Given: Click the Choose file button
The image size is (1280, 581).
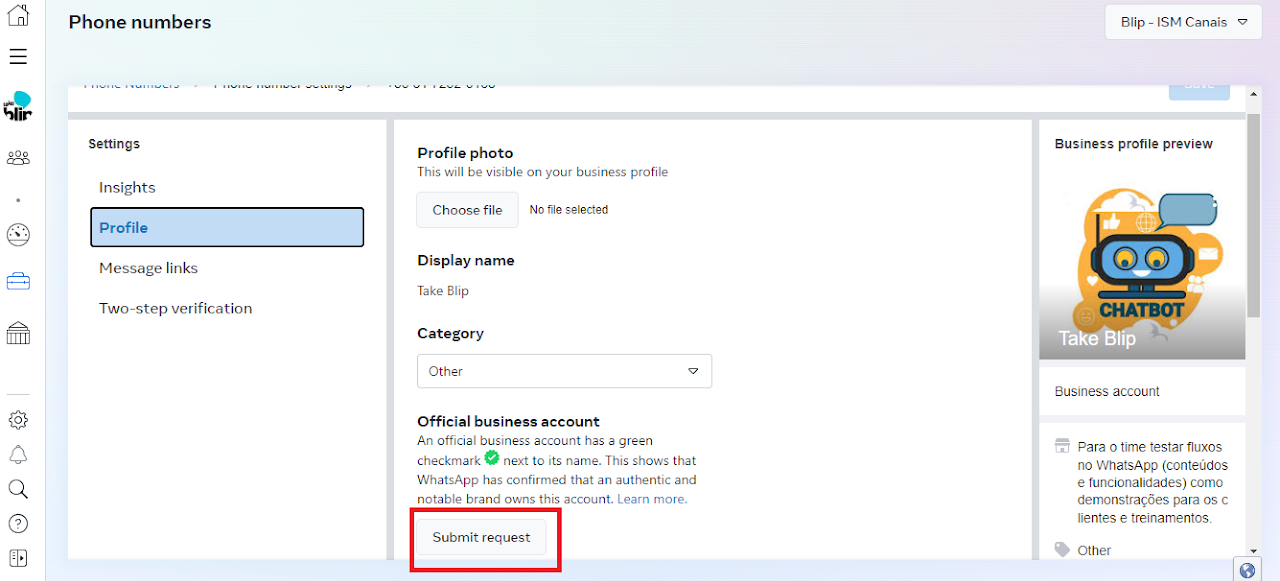Looking at the screenshot, I should tap(467, 210).
